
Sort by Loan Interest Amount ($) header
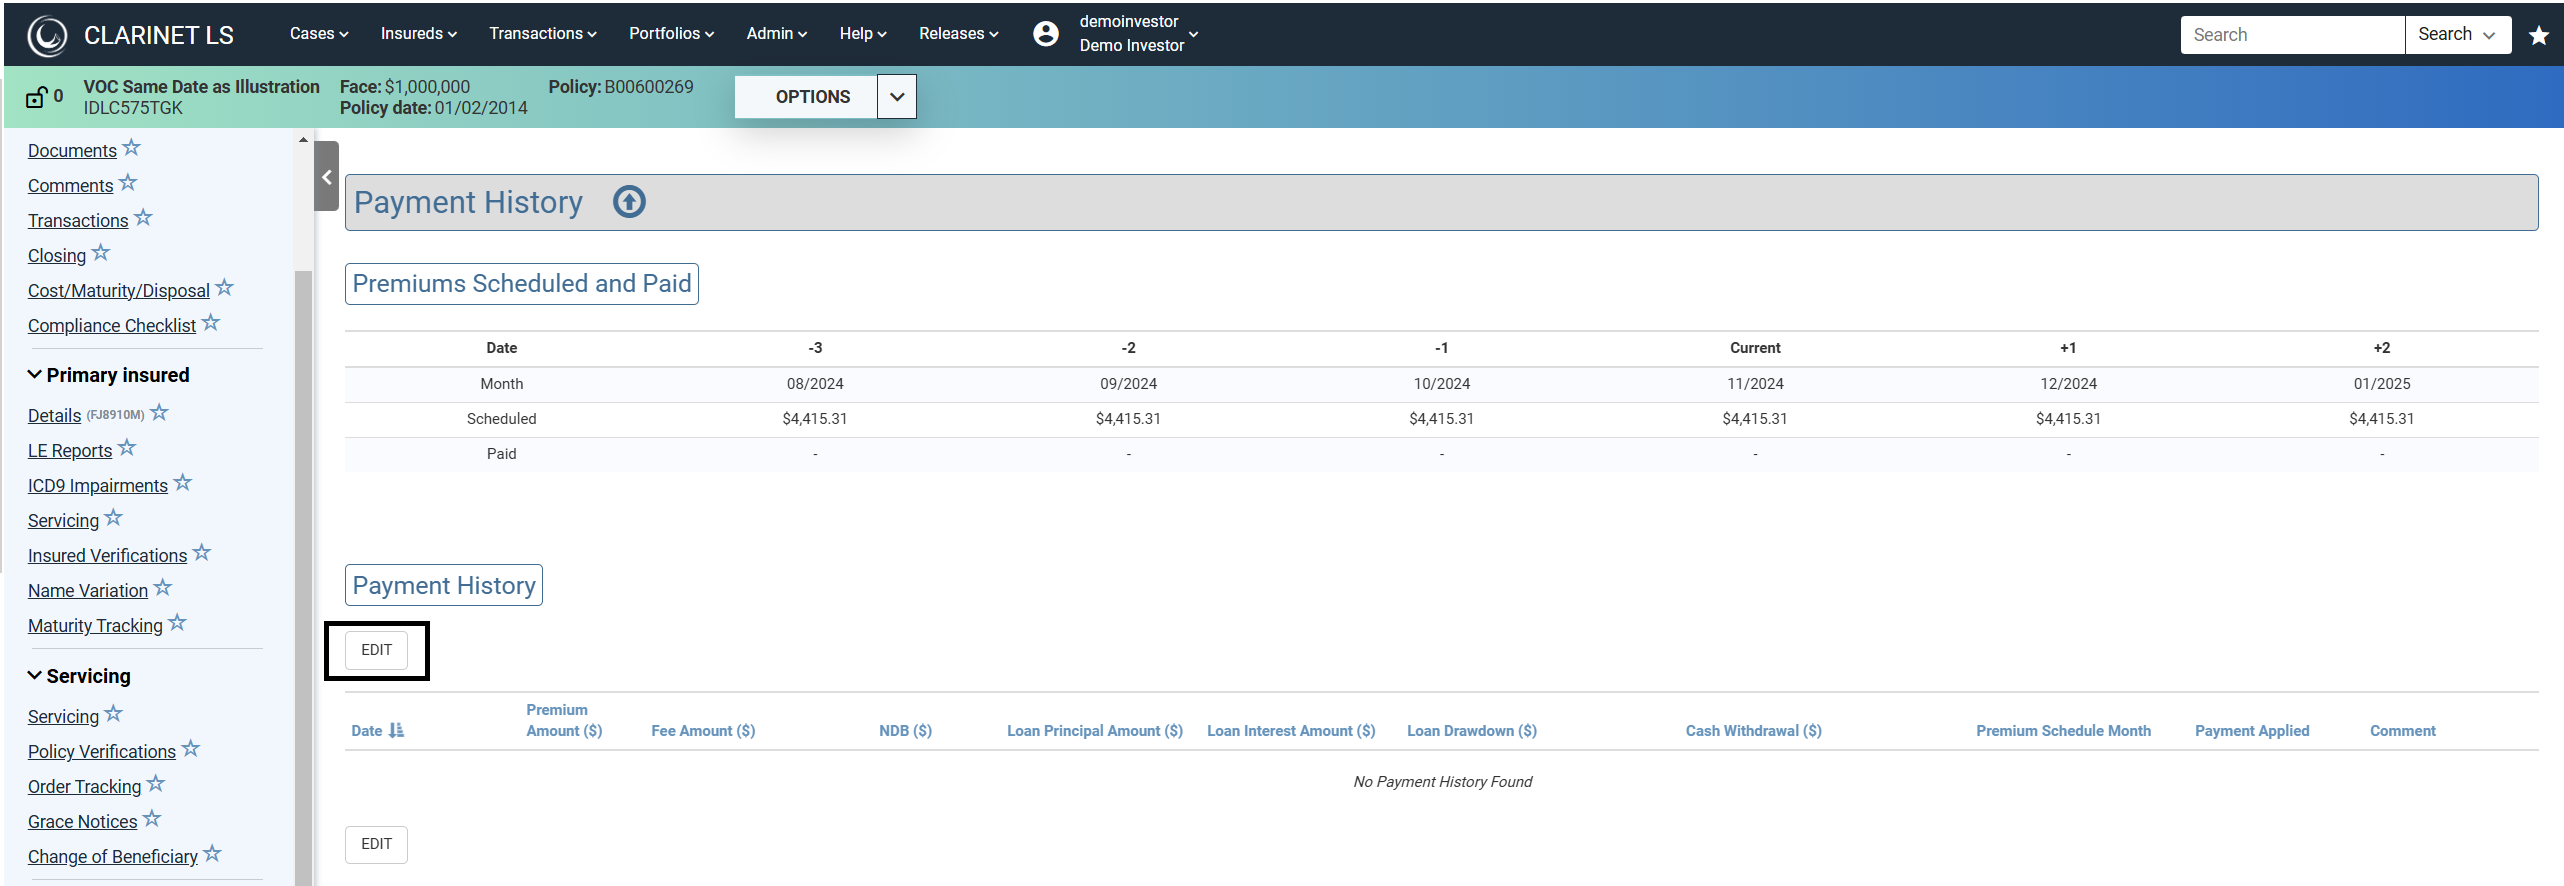tap(1291, 731)
